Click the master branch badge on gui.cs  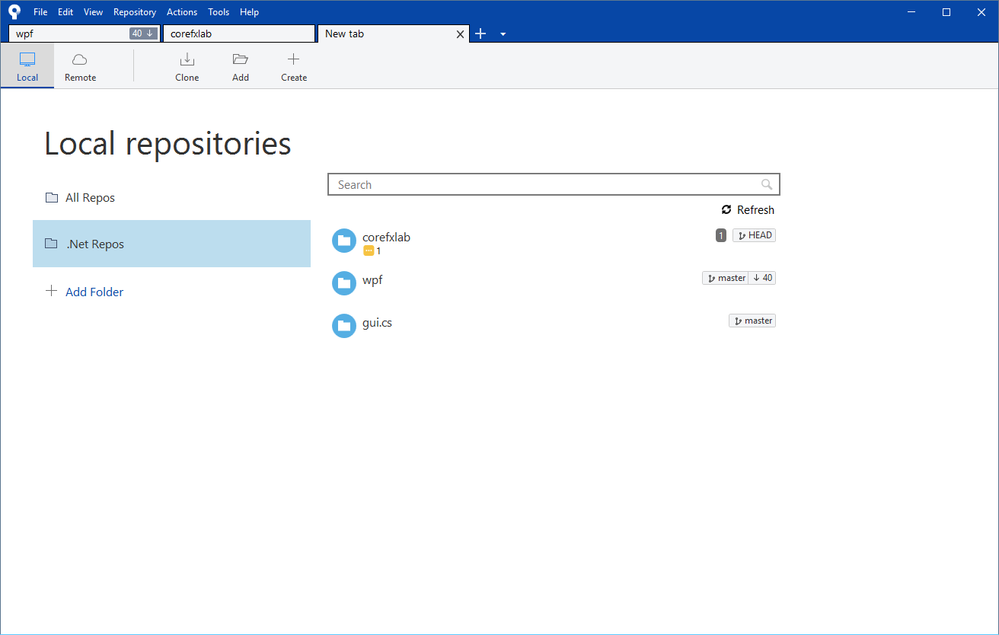(752, 320)
